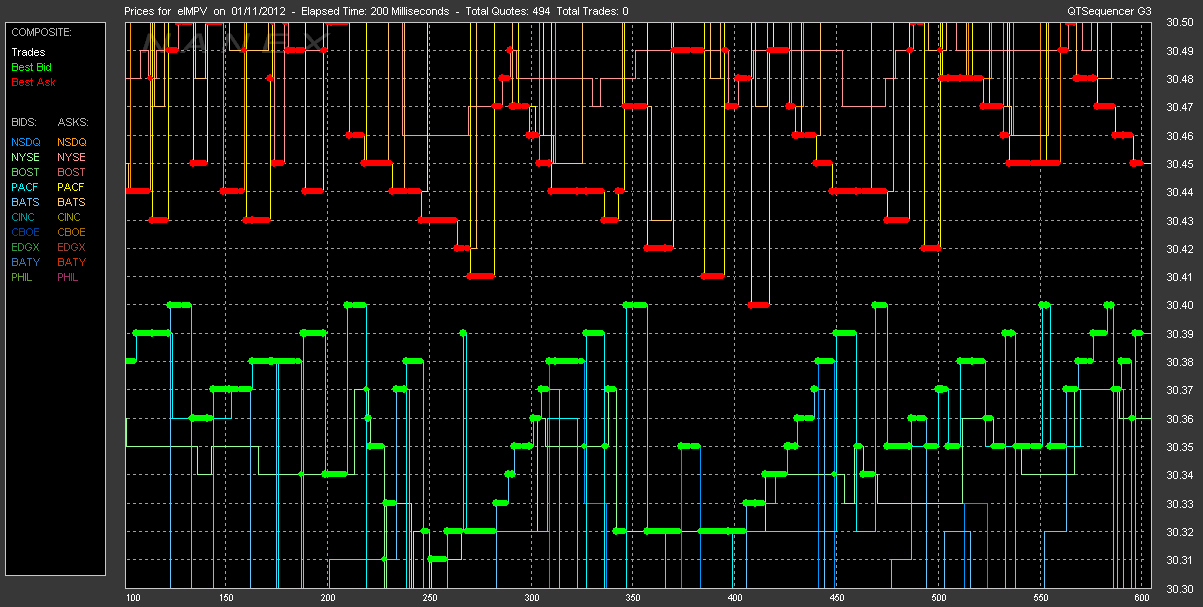Screen dimensions: 1203x607
Task: Select PACF under the ASKS column
Action: (71, 187)
